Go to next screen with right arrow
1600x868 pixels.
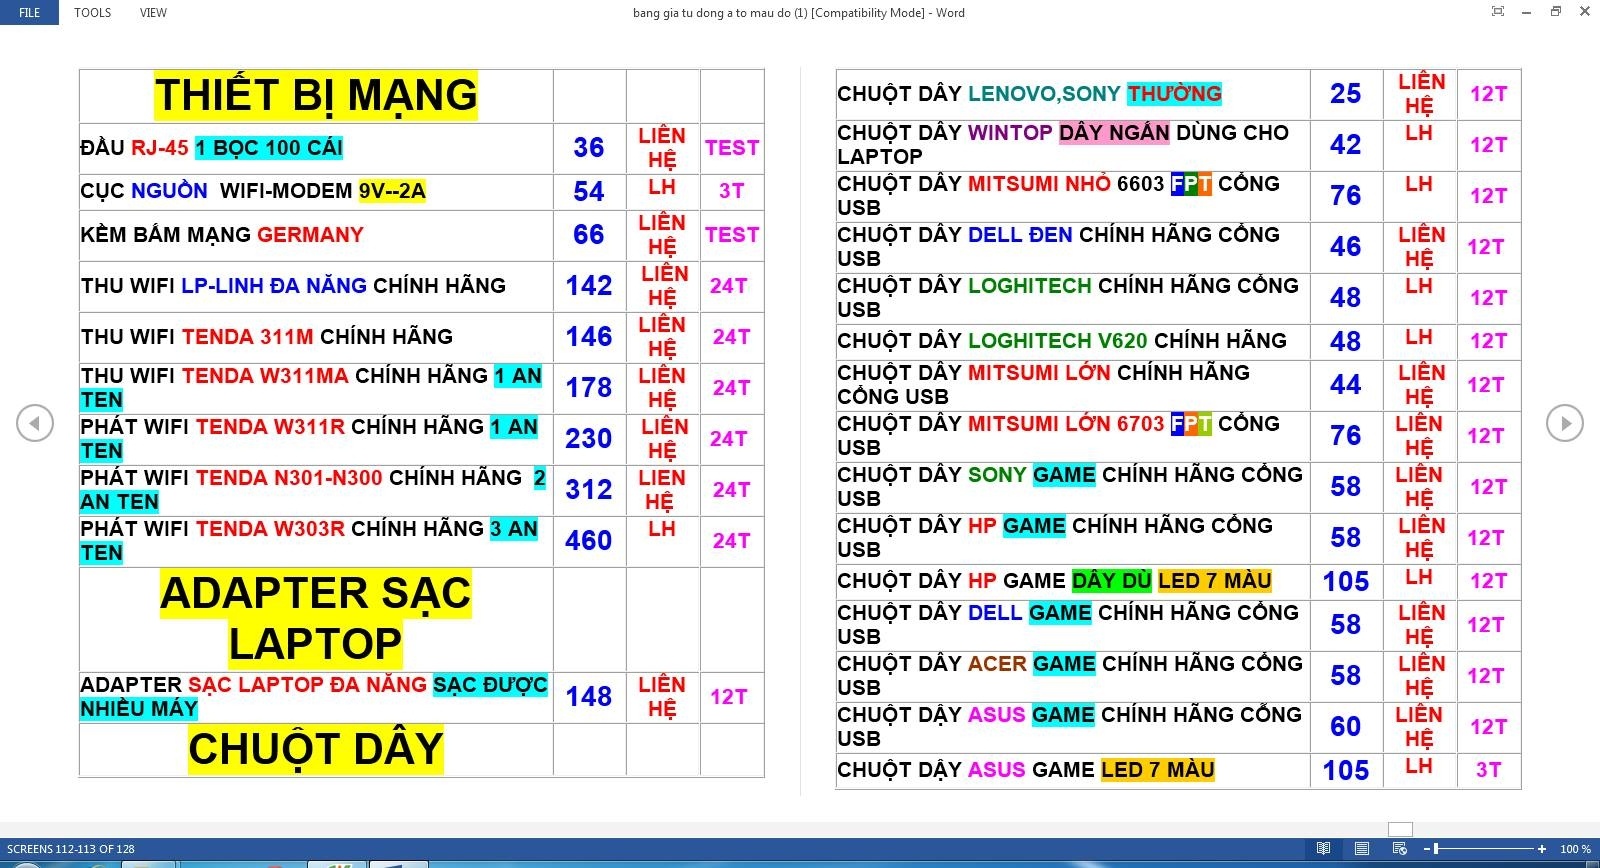coord(1565,423)
